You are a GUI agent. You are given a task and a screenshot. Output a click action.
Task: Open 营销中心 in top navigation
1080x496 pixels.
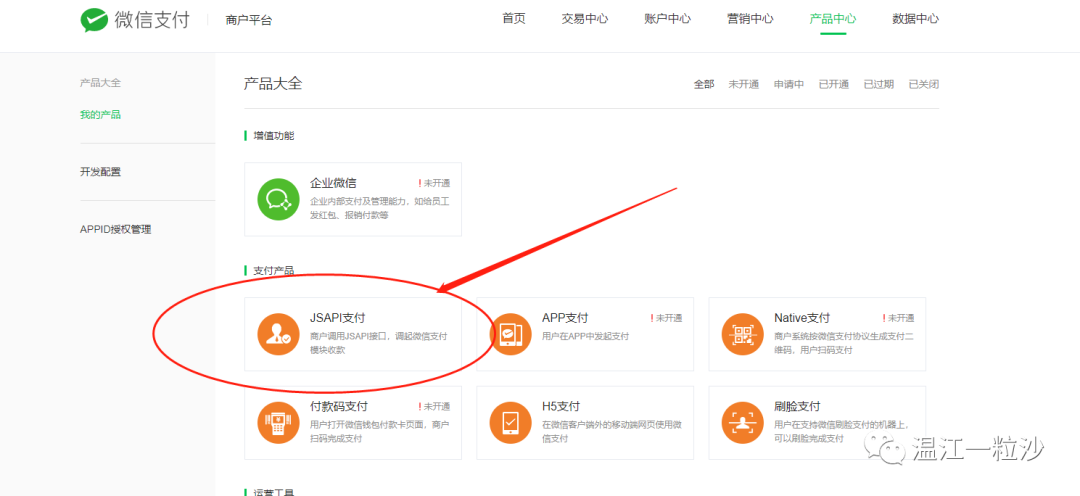[750, 19]
